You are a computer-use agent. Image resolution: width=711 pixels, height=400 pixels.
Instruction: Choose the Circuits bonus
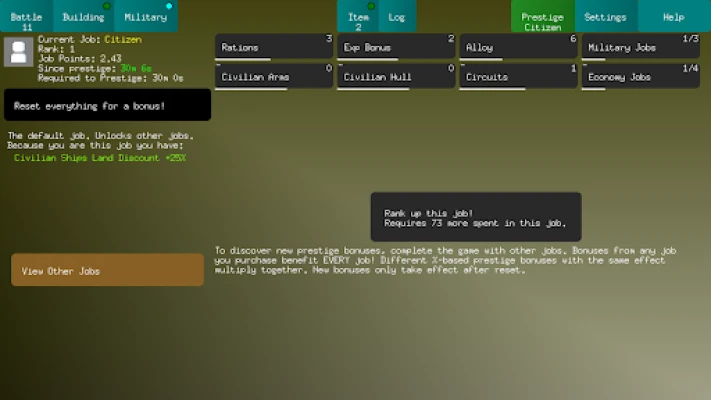[x=519, y=76]
